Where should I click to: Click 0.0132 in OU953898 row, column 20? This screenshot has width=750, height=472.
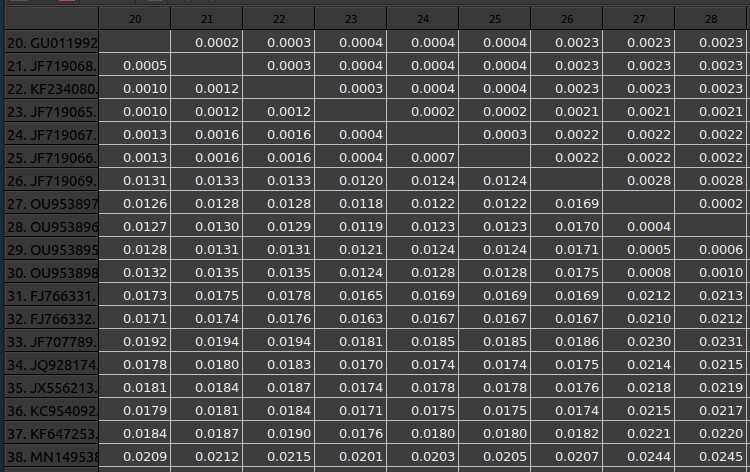tap(135, 273)
